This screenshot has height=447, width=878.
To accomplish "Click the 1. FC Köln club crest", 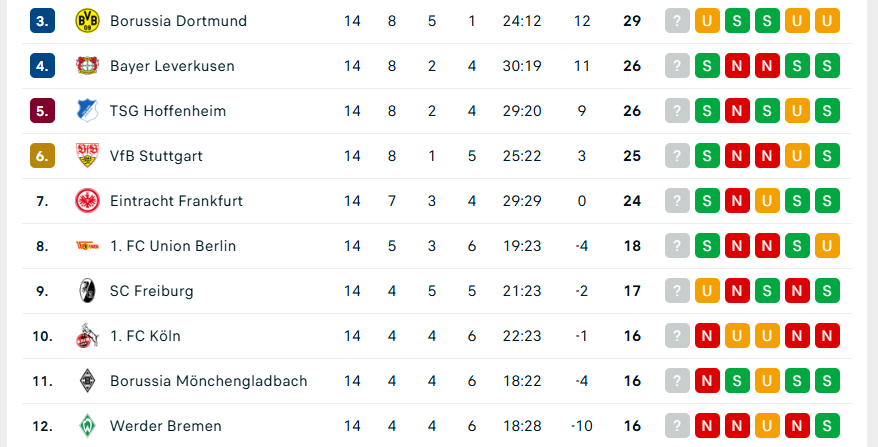I will tap(88, 336).
